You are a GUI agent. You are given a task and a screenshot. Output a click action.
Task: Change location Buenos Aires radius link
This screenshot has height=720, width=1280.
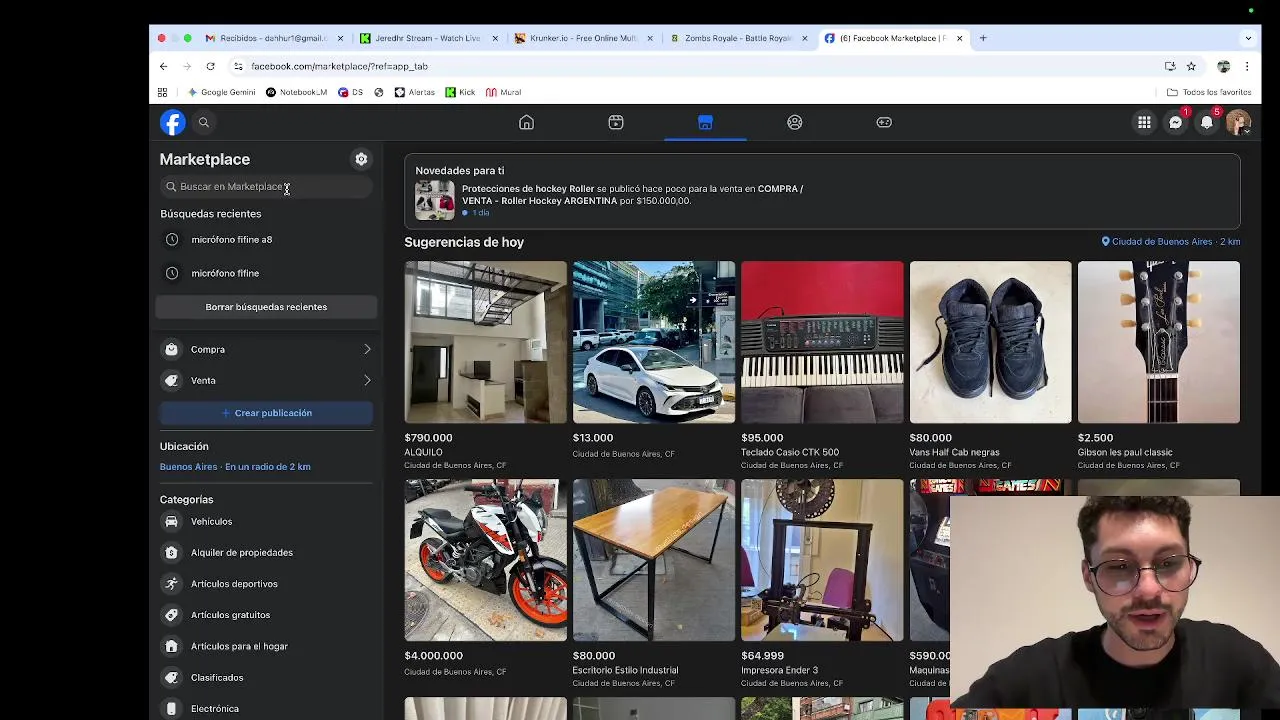235,467
